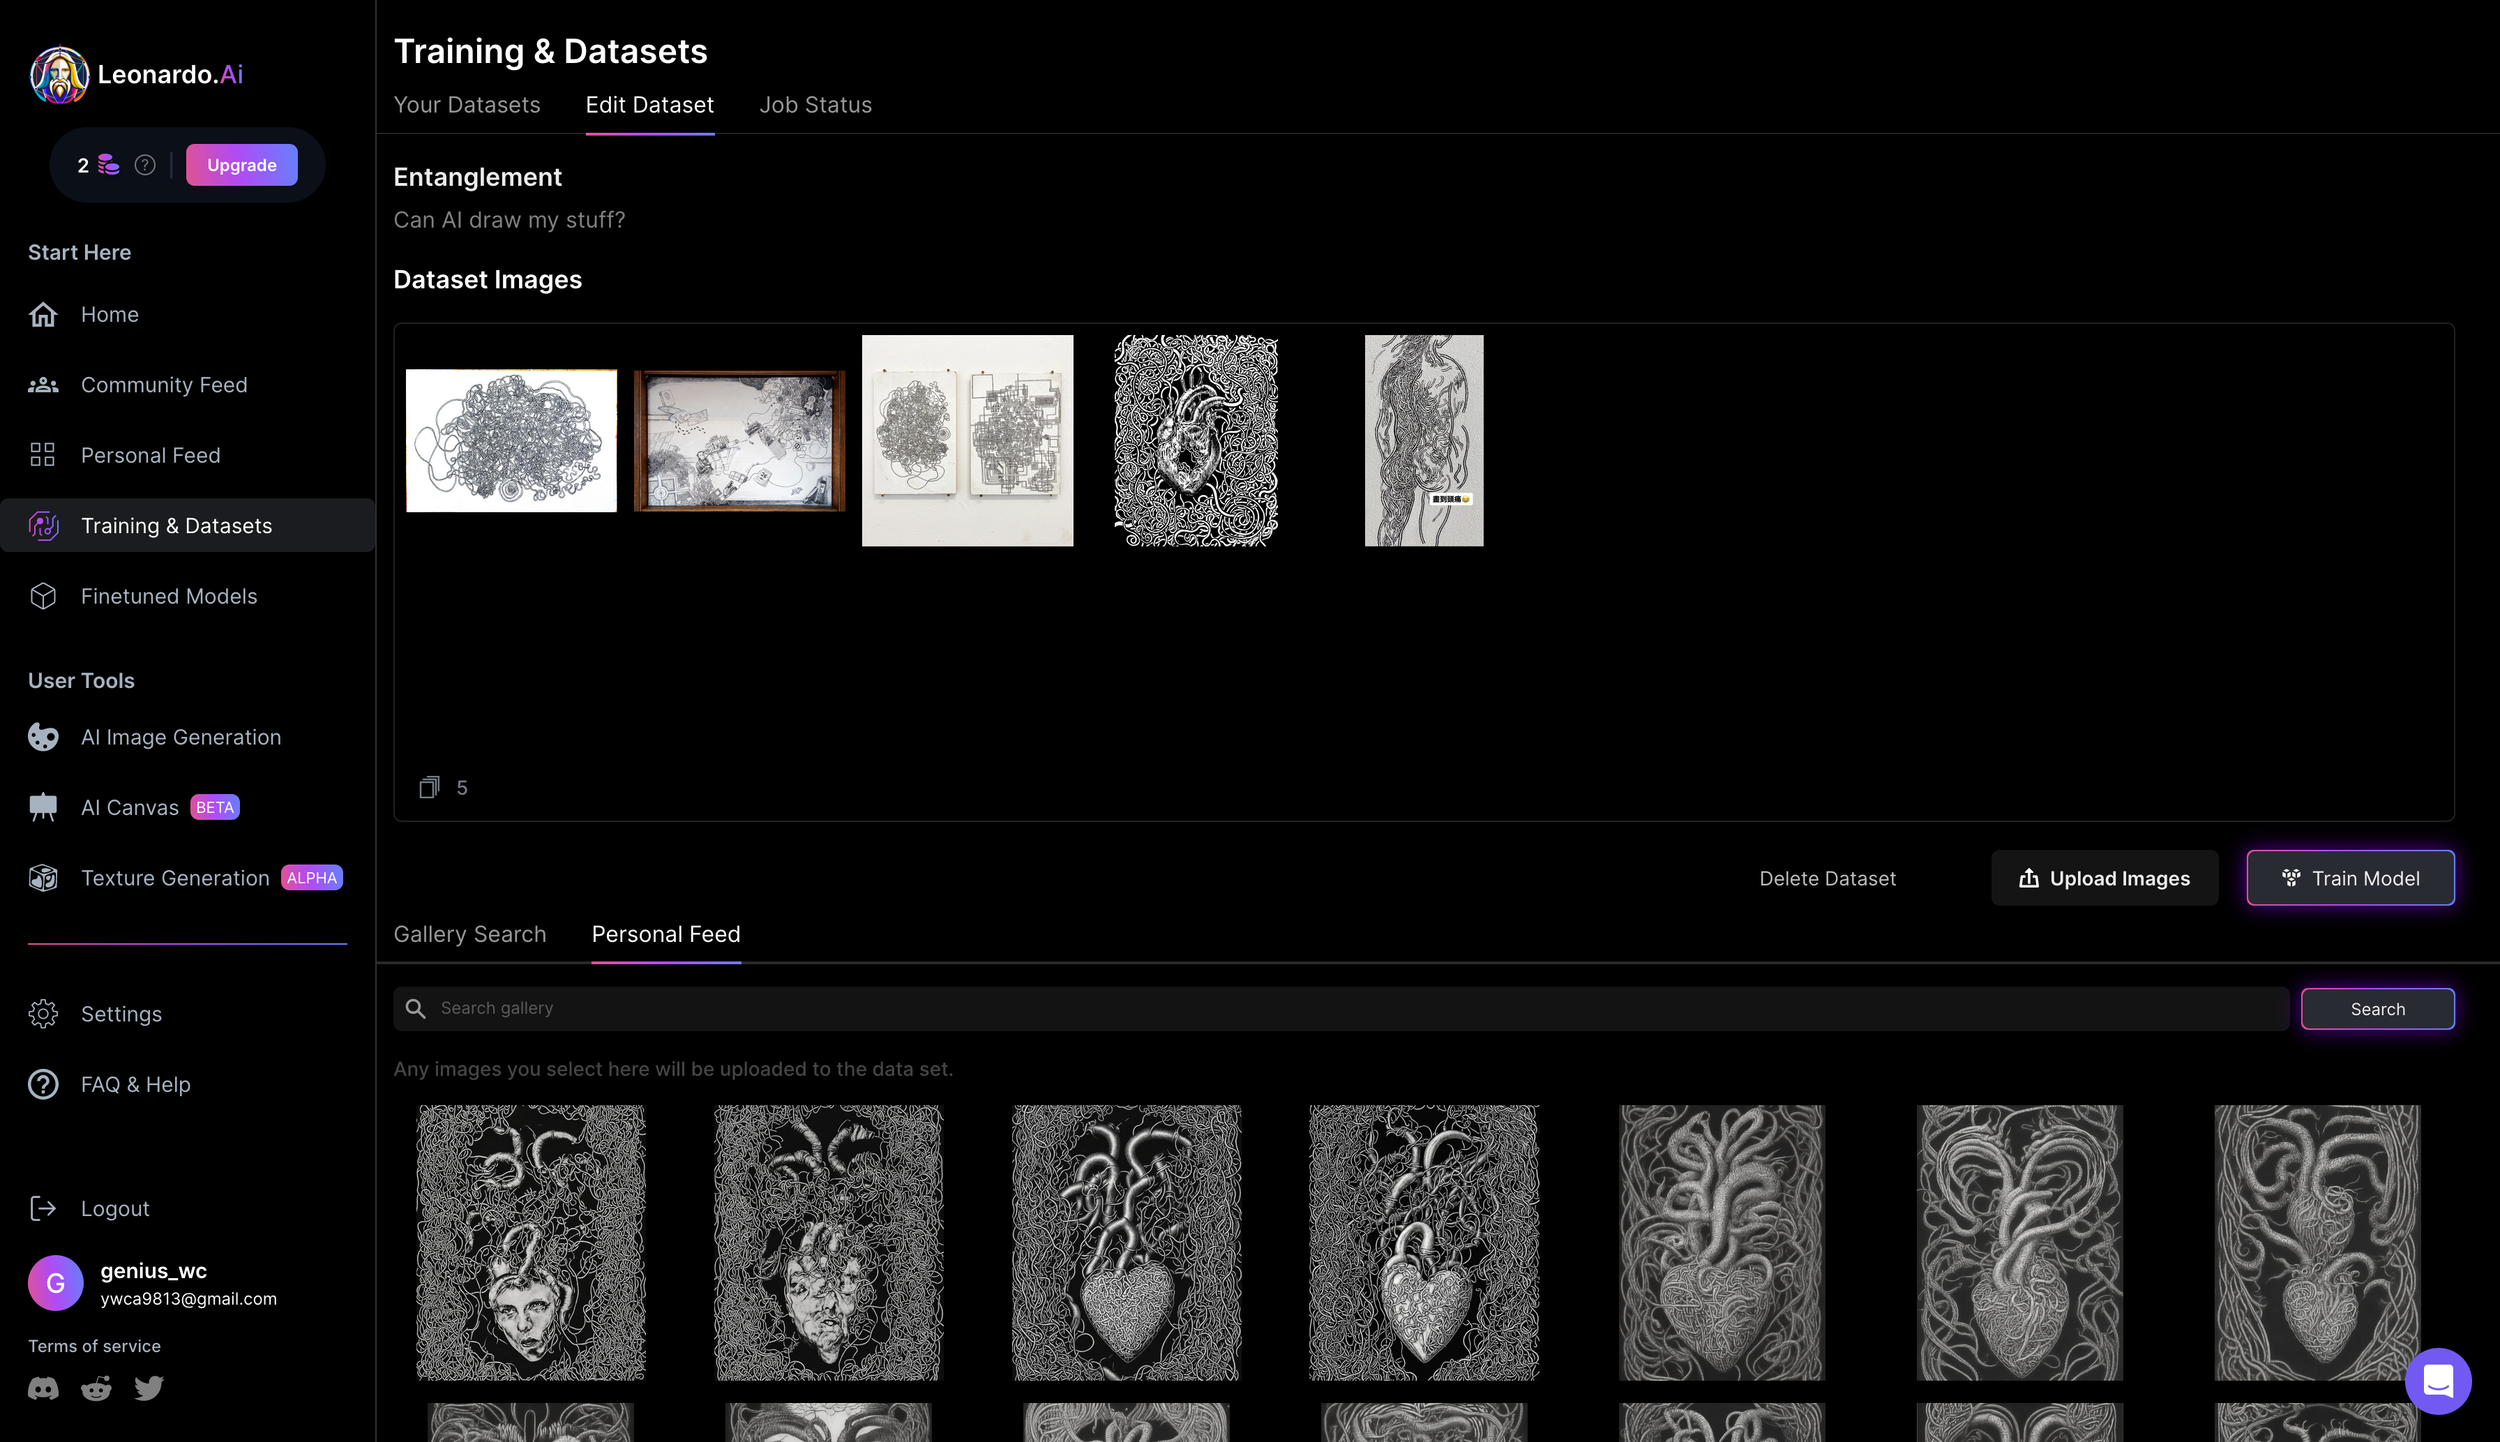Click the Upgrade button
The image size is (2500, 1442).
241,165
